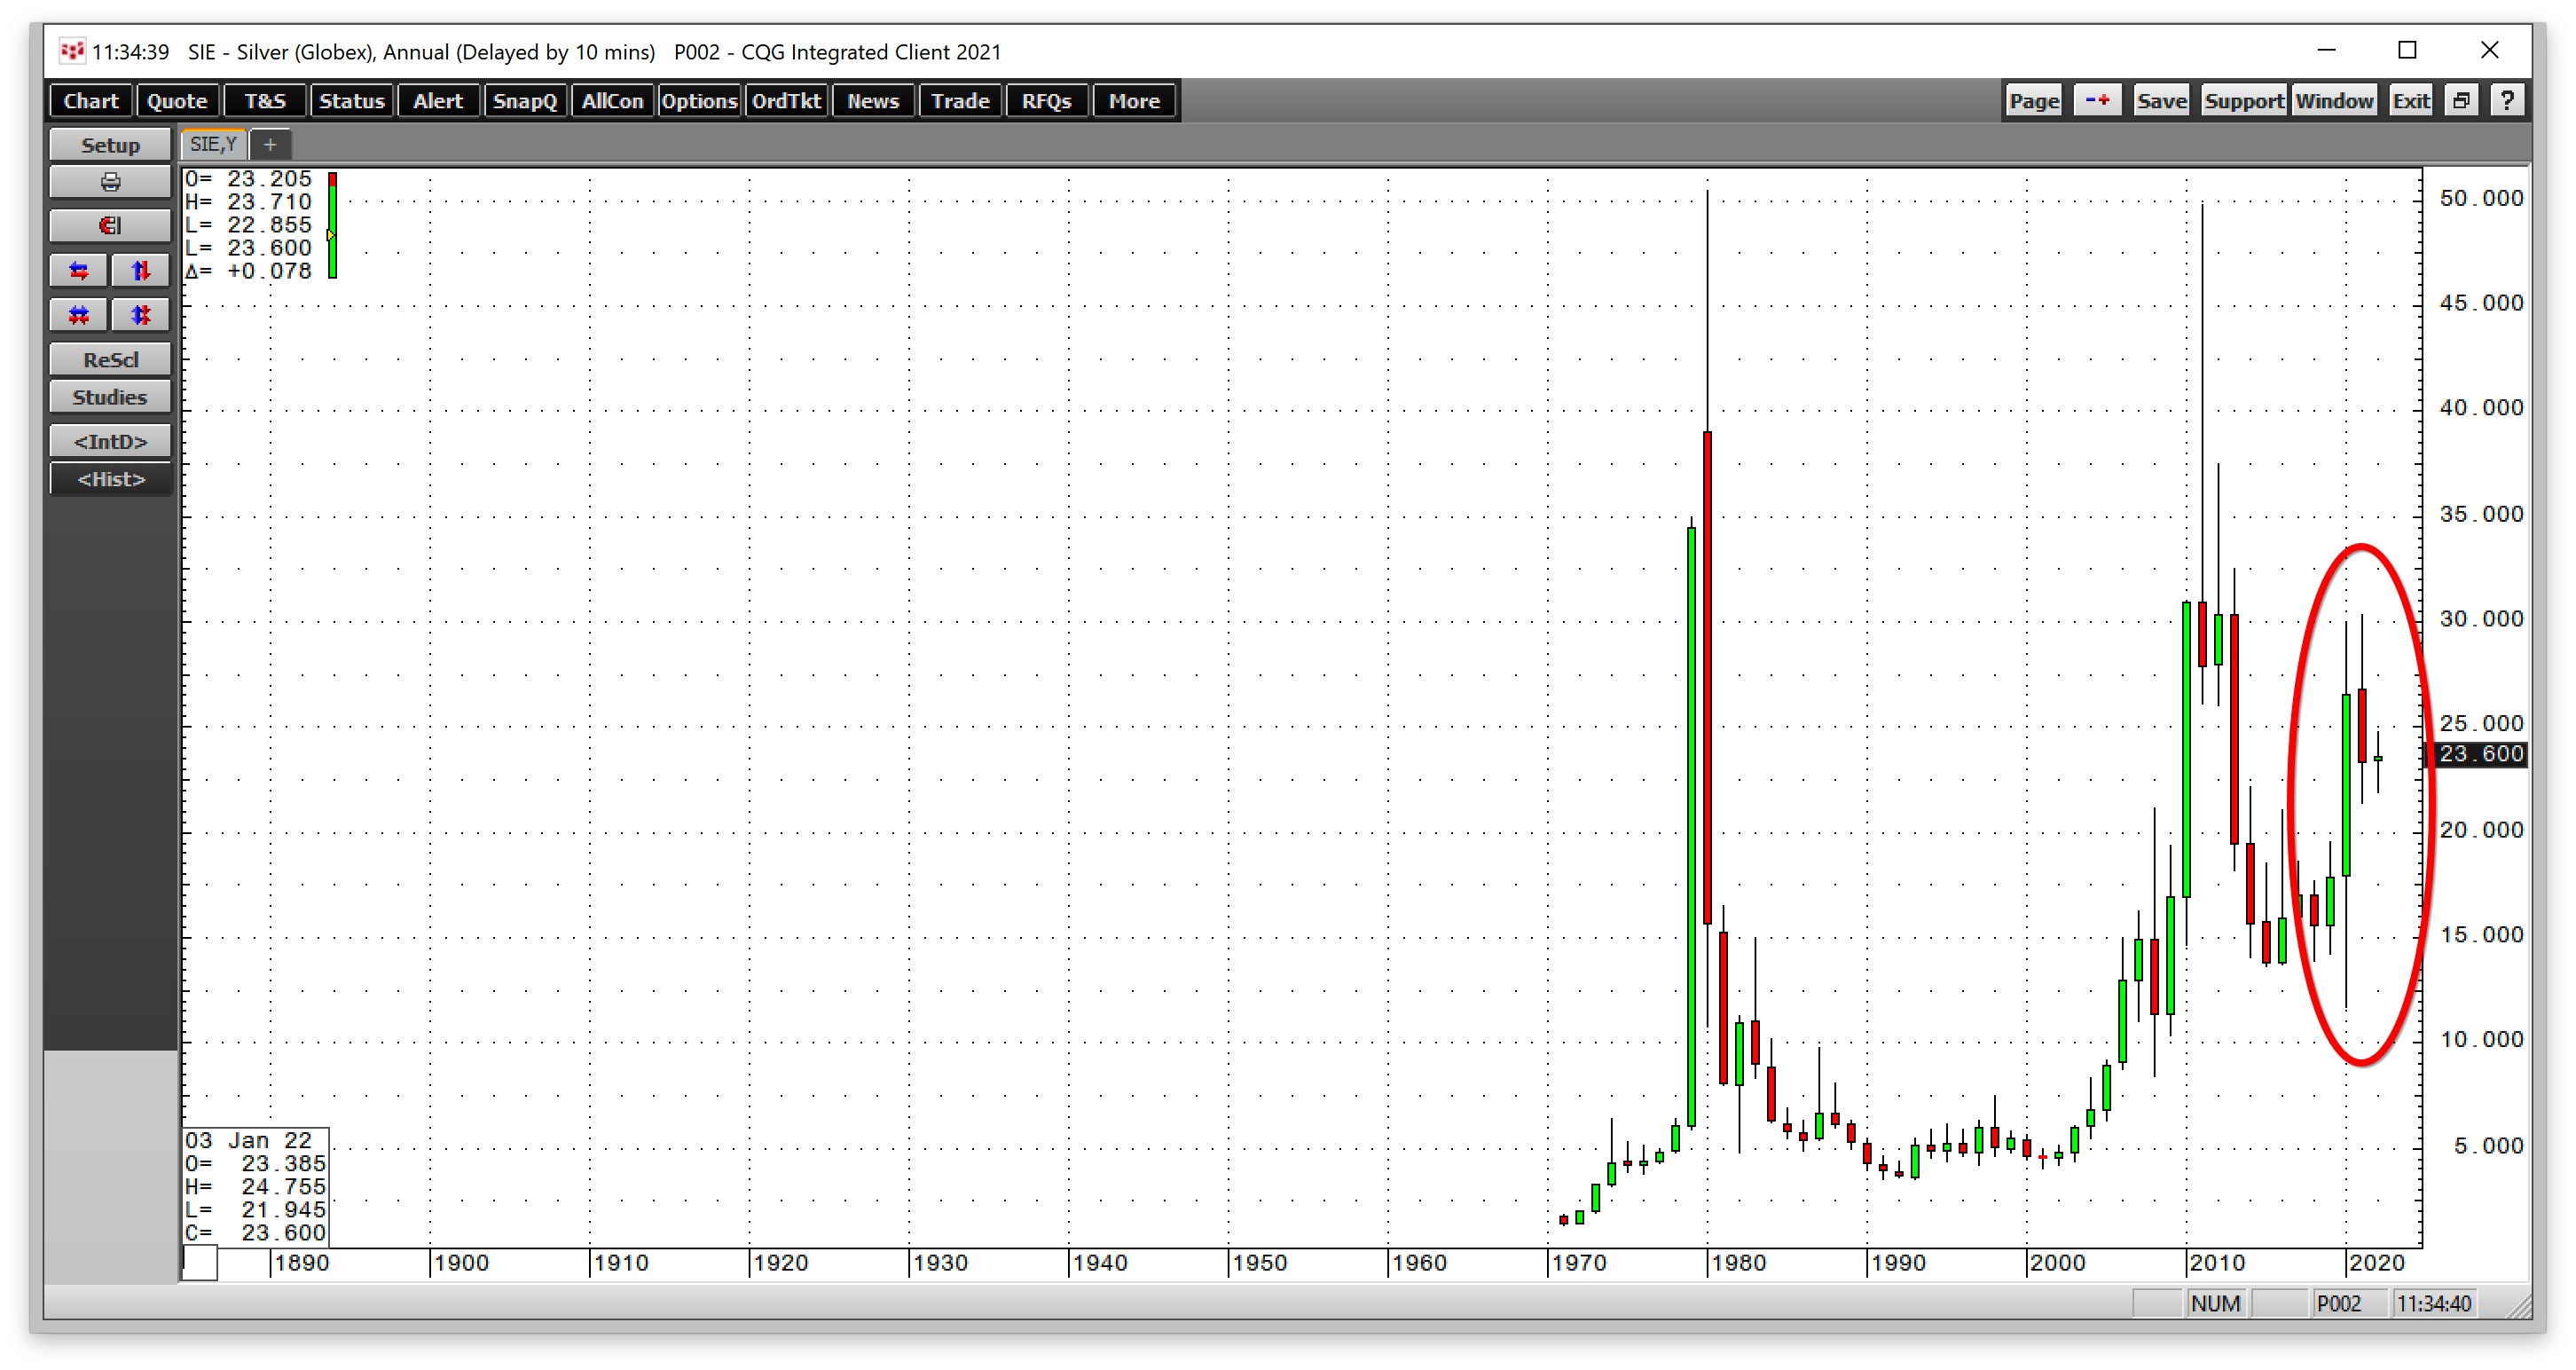Toggle intraday mode with the <IntD> button

(x=110, y=440)
